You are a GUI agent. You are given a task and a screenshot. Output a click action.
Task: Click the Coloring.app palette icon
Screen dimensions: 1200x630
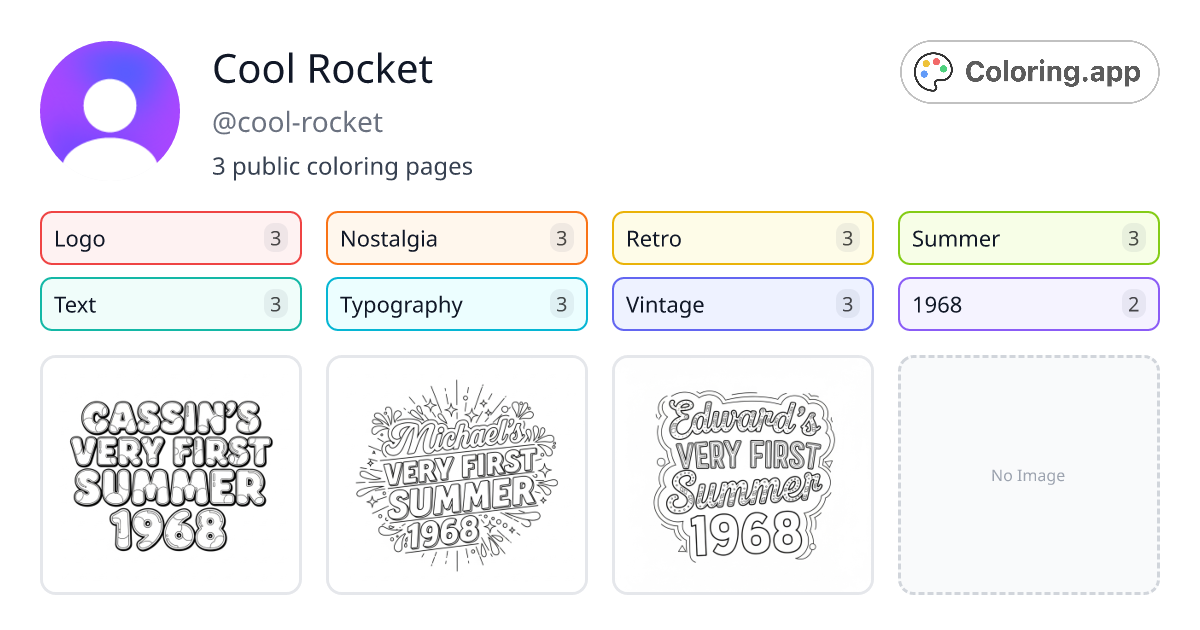tap(934, 71)
